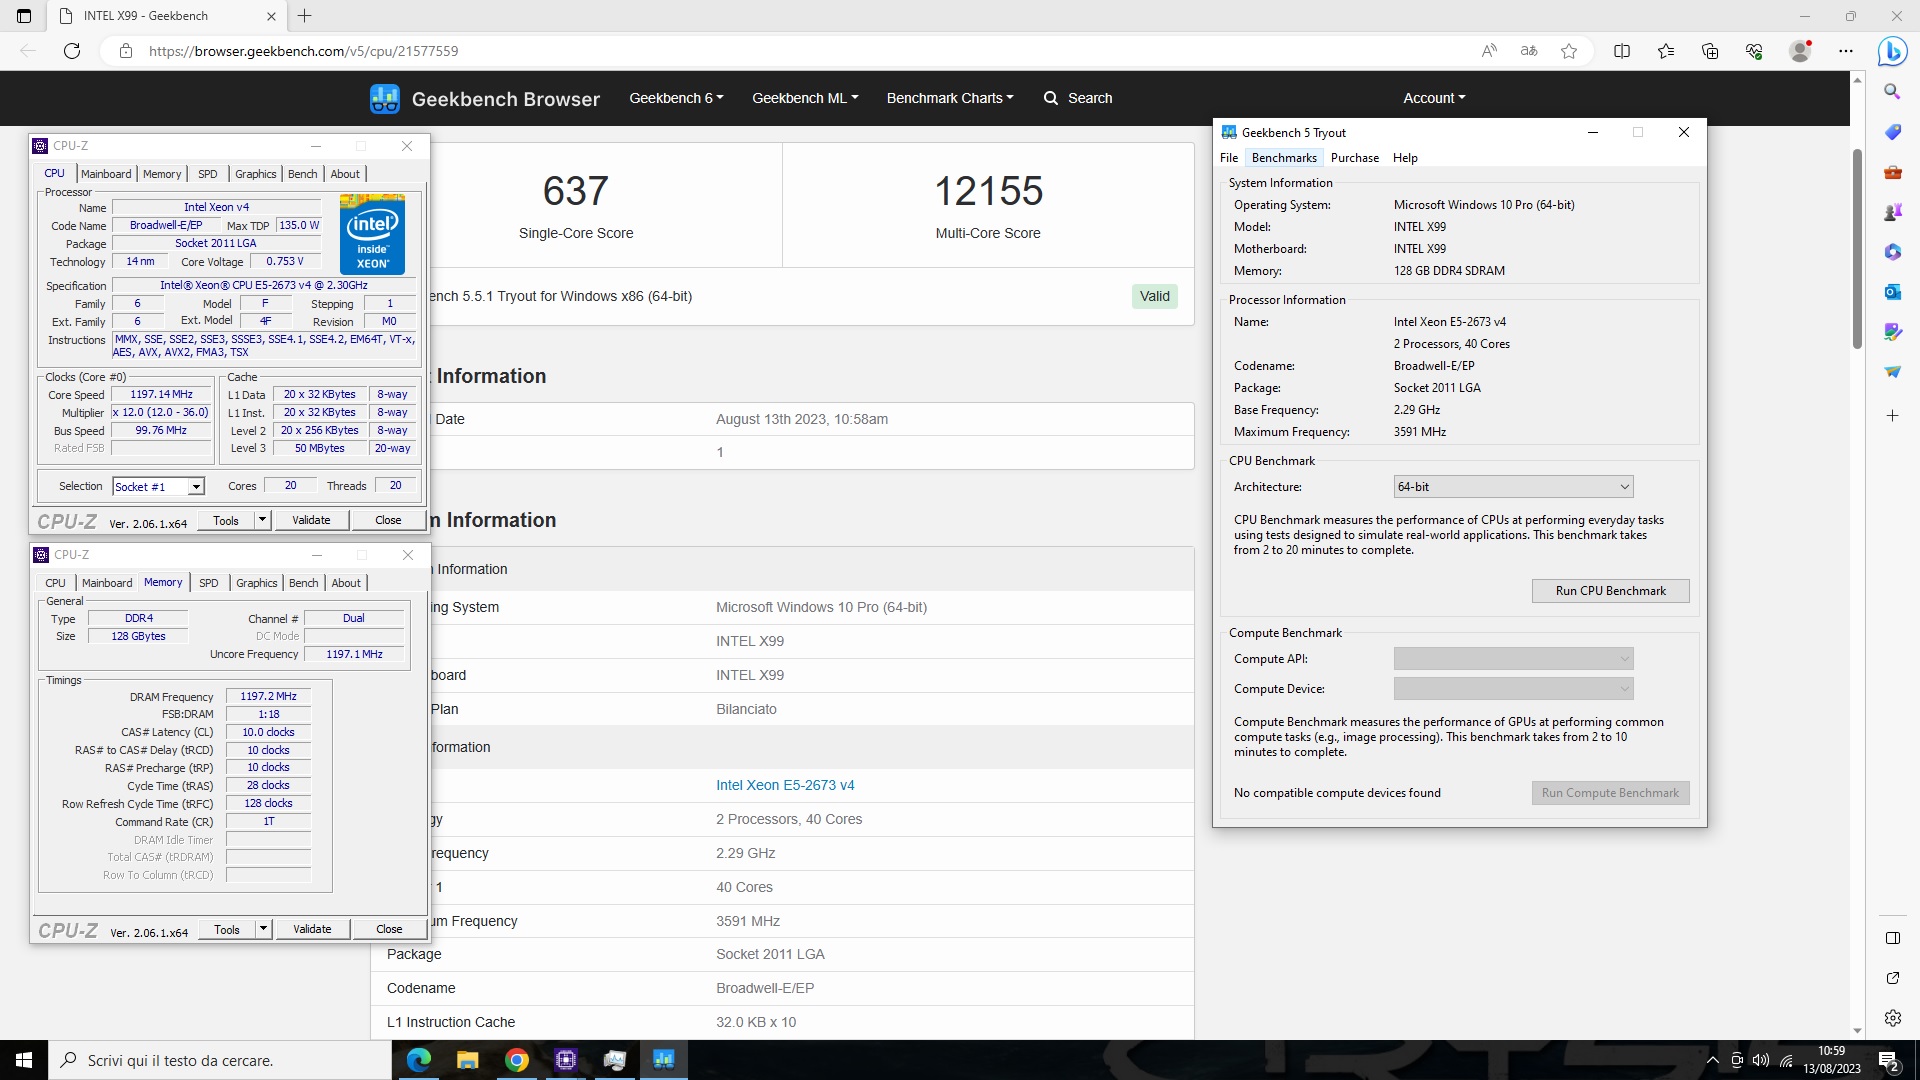Show hidden system tray icons
1920x1080 pixels.
click(1712, 1061)
